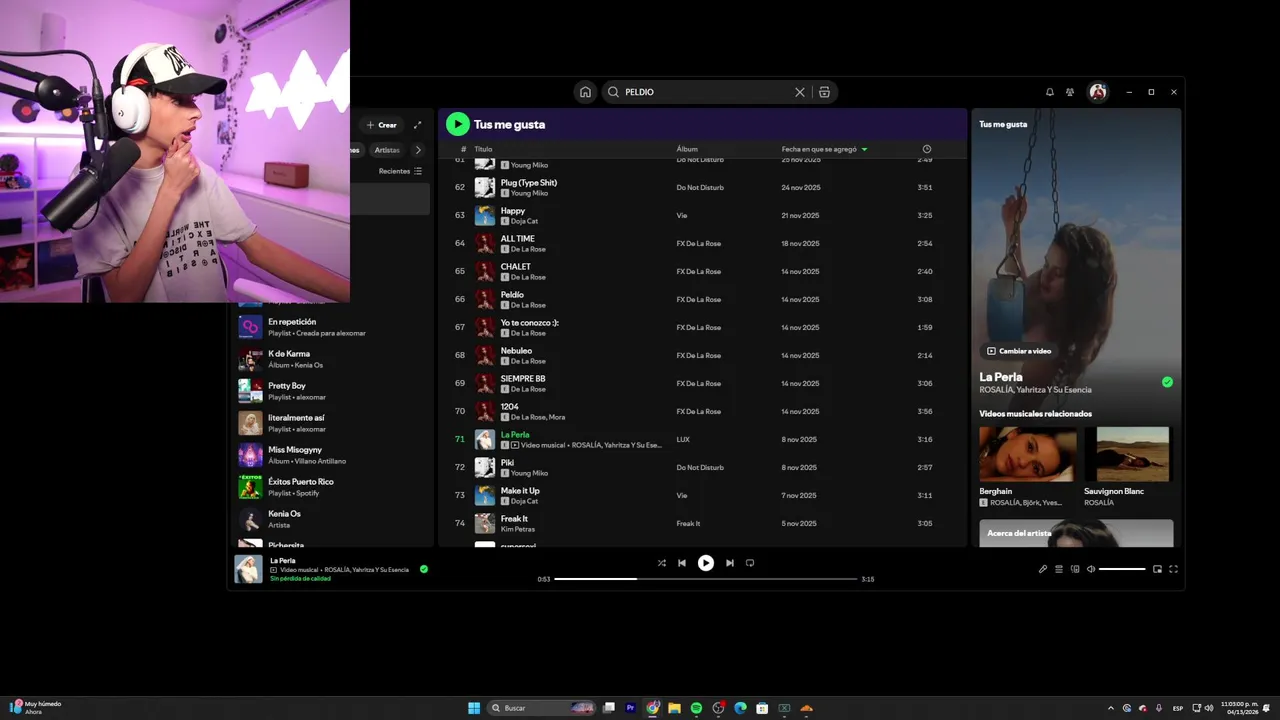The height and width of the screenshot is (720, 1280).
Task: Play the Tus me gusta playlist
Action: (457, 124)
